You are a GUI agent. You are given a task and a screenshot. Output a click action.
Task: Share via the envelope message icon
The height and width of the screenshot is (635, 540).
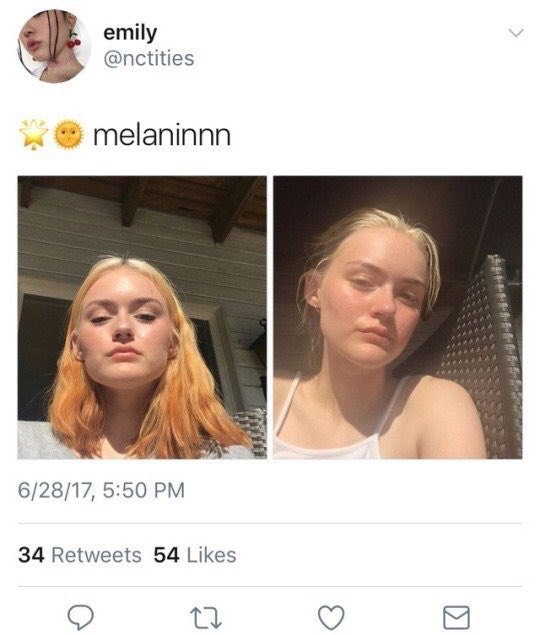(457, 618)
